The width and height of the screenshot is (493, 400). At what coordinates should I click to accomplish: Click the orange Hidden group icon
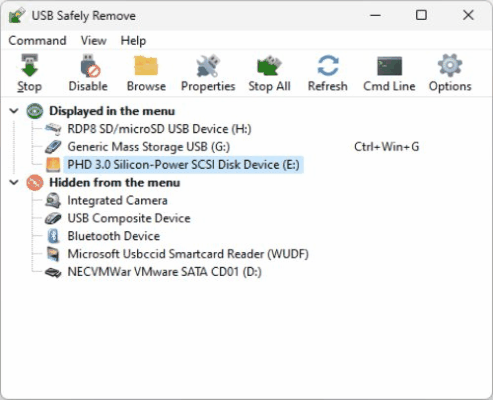[x=35, y=183]
